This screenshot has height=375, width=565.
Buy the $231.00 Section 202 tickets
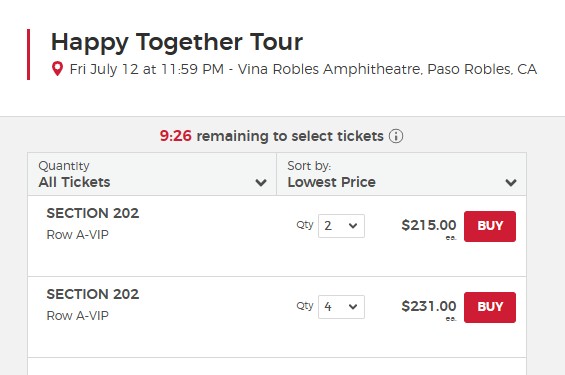490,307
